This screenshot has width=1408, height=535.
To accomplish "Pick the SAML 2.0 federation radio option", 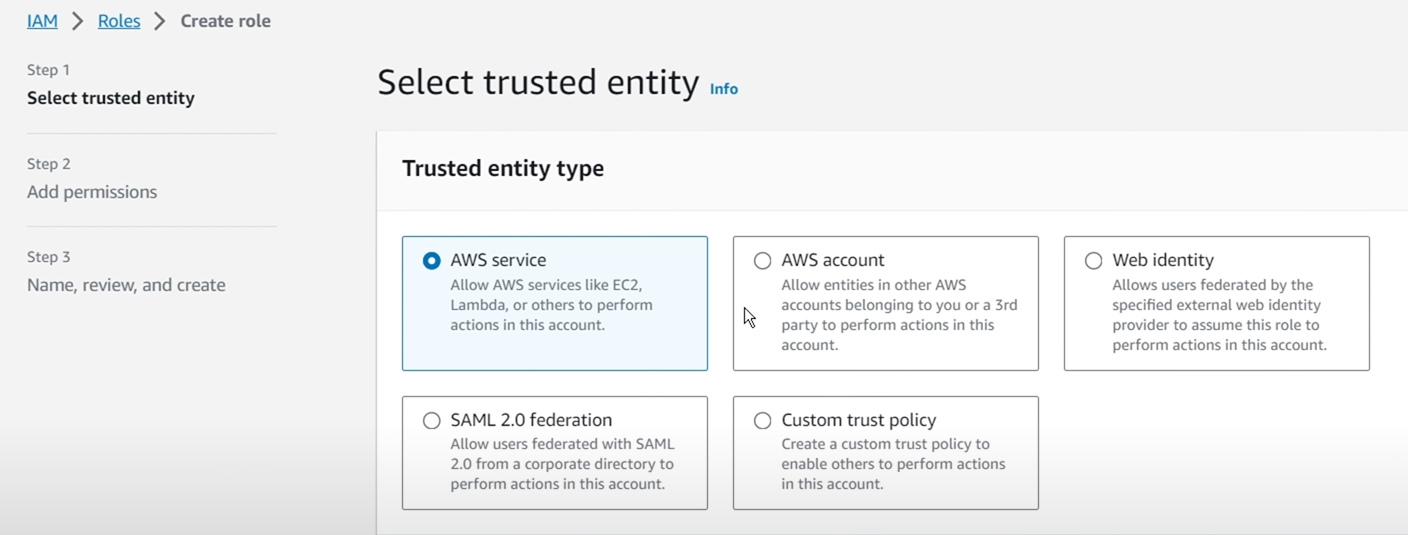I will point(431,421).
